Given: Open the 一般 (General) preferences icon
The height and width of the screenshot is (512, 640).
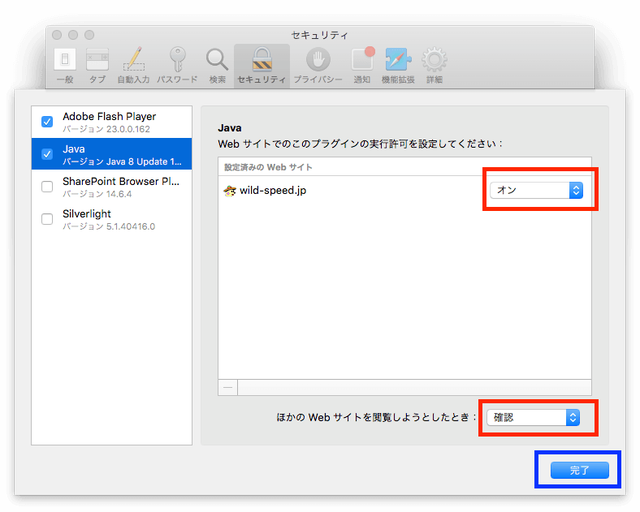Looking at the screenshot, I should click(x=65, y=65).
